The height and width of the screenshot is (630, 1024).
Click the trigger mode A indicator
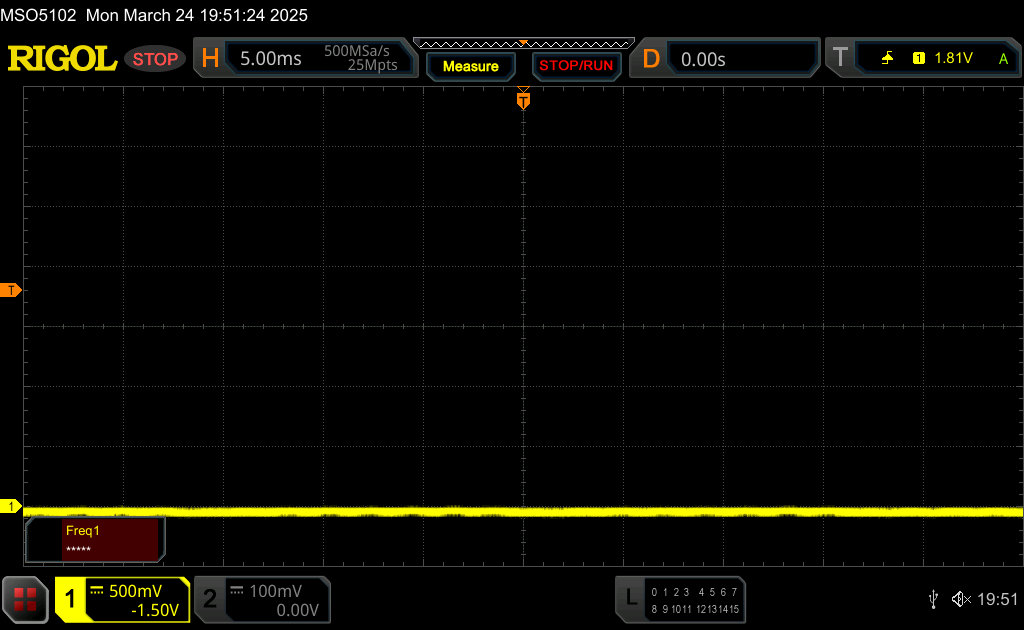(1004, 59)
